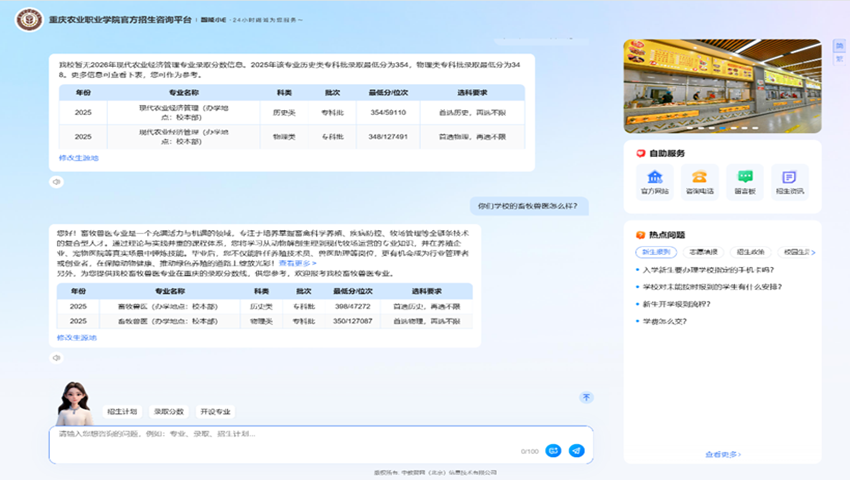Viewport: 850px width, 480px height.
Task: Select the 新生报到 hot question tab
Action: 656,253
